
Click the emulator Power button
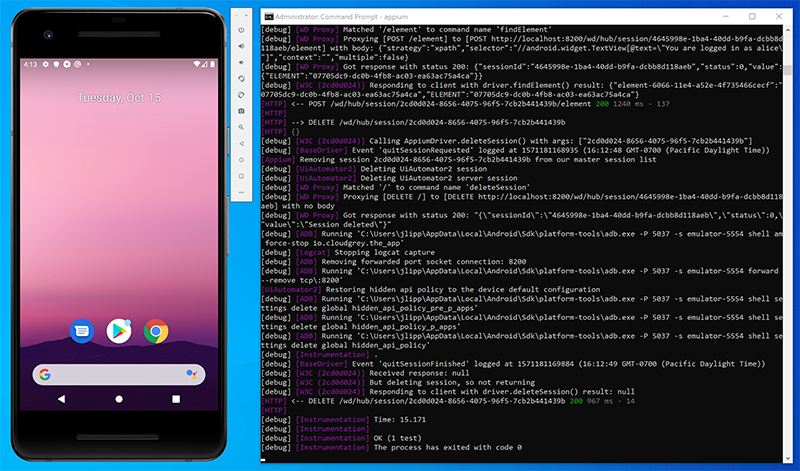point(241,30)
